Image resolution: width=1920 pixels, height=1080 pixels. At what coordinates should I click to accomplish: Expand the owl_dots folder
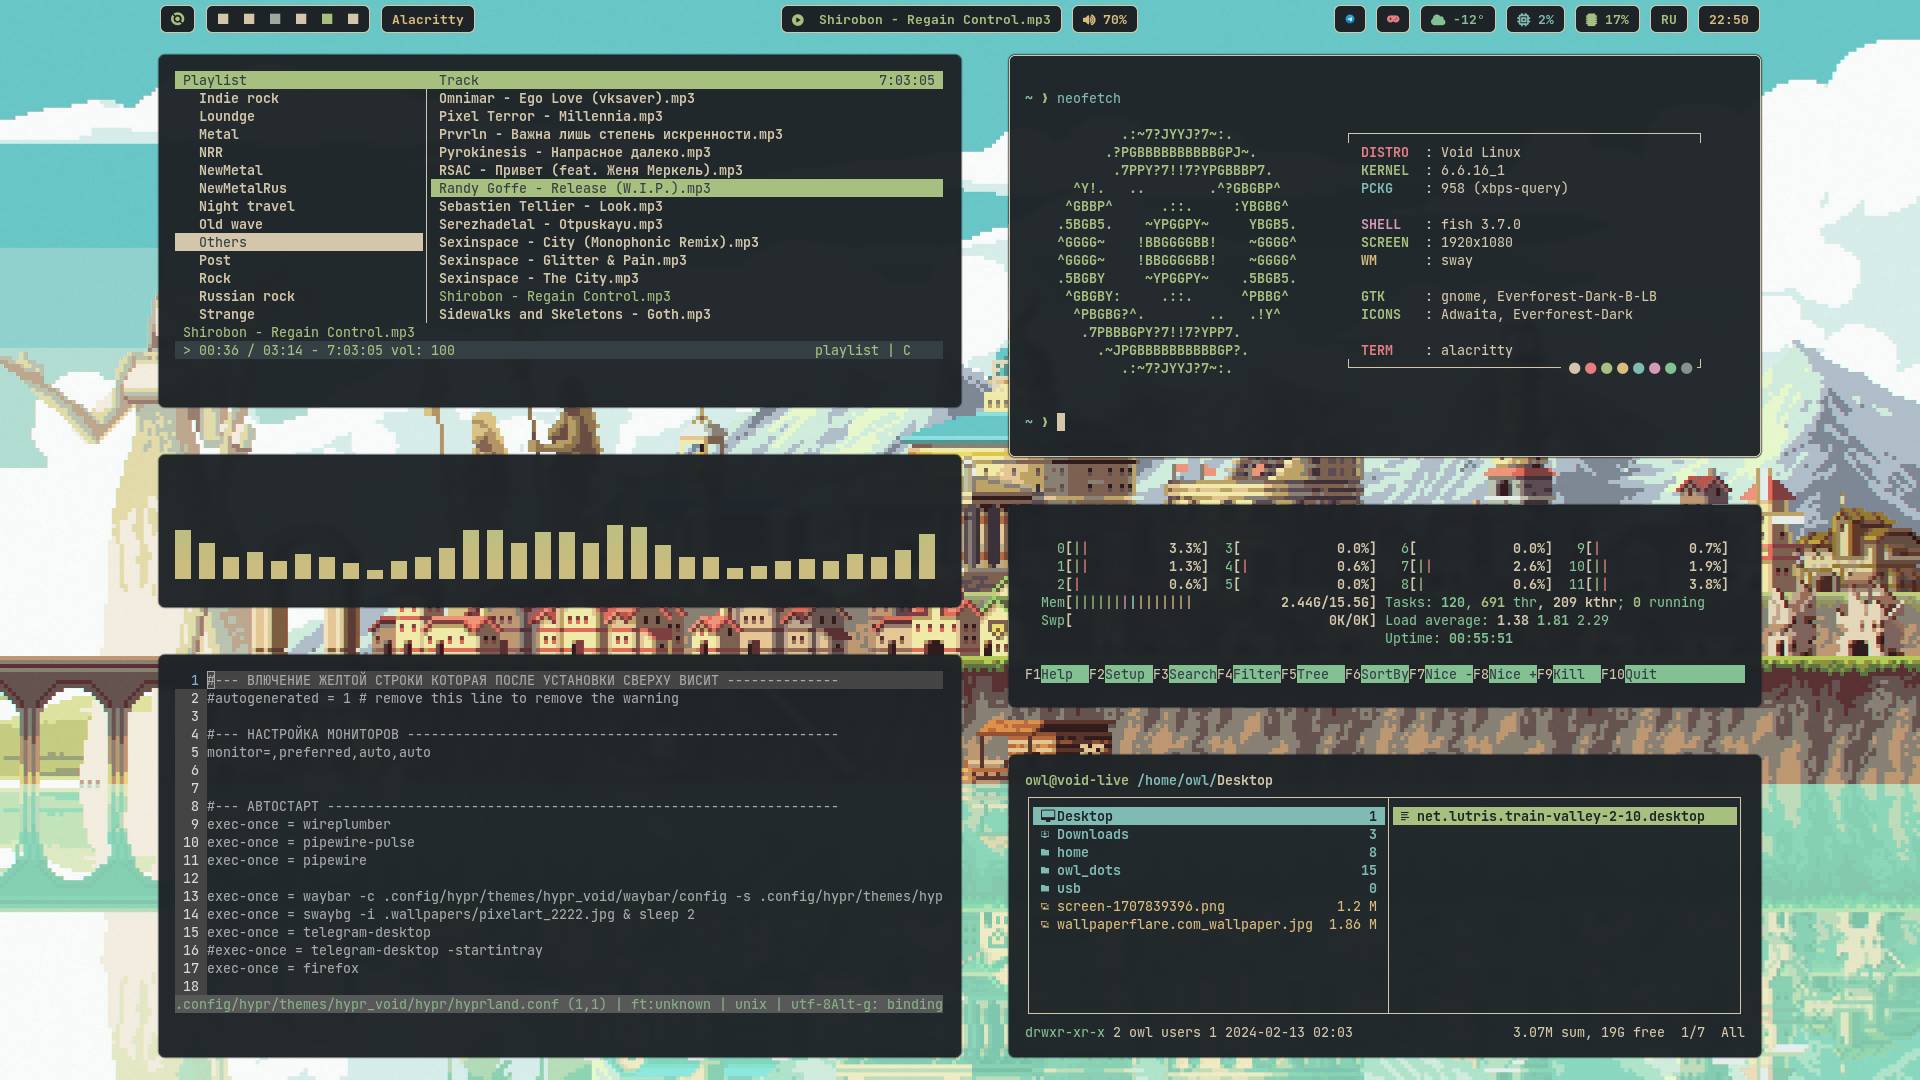point(1088,870)
